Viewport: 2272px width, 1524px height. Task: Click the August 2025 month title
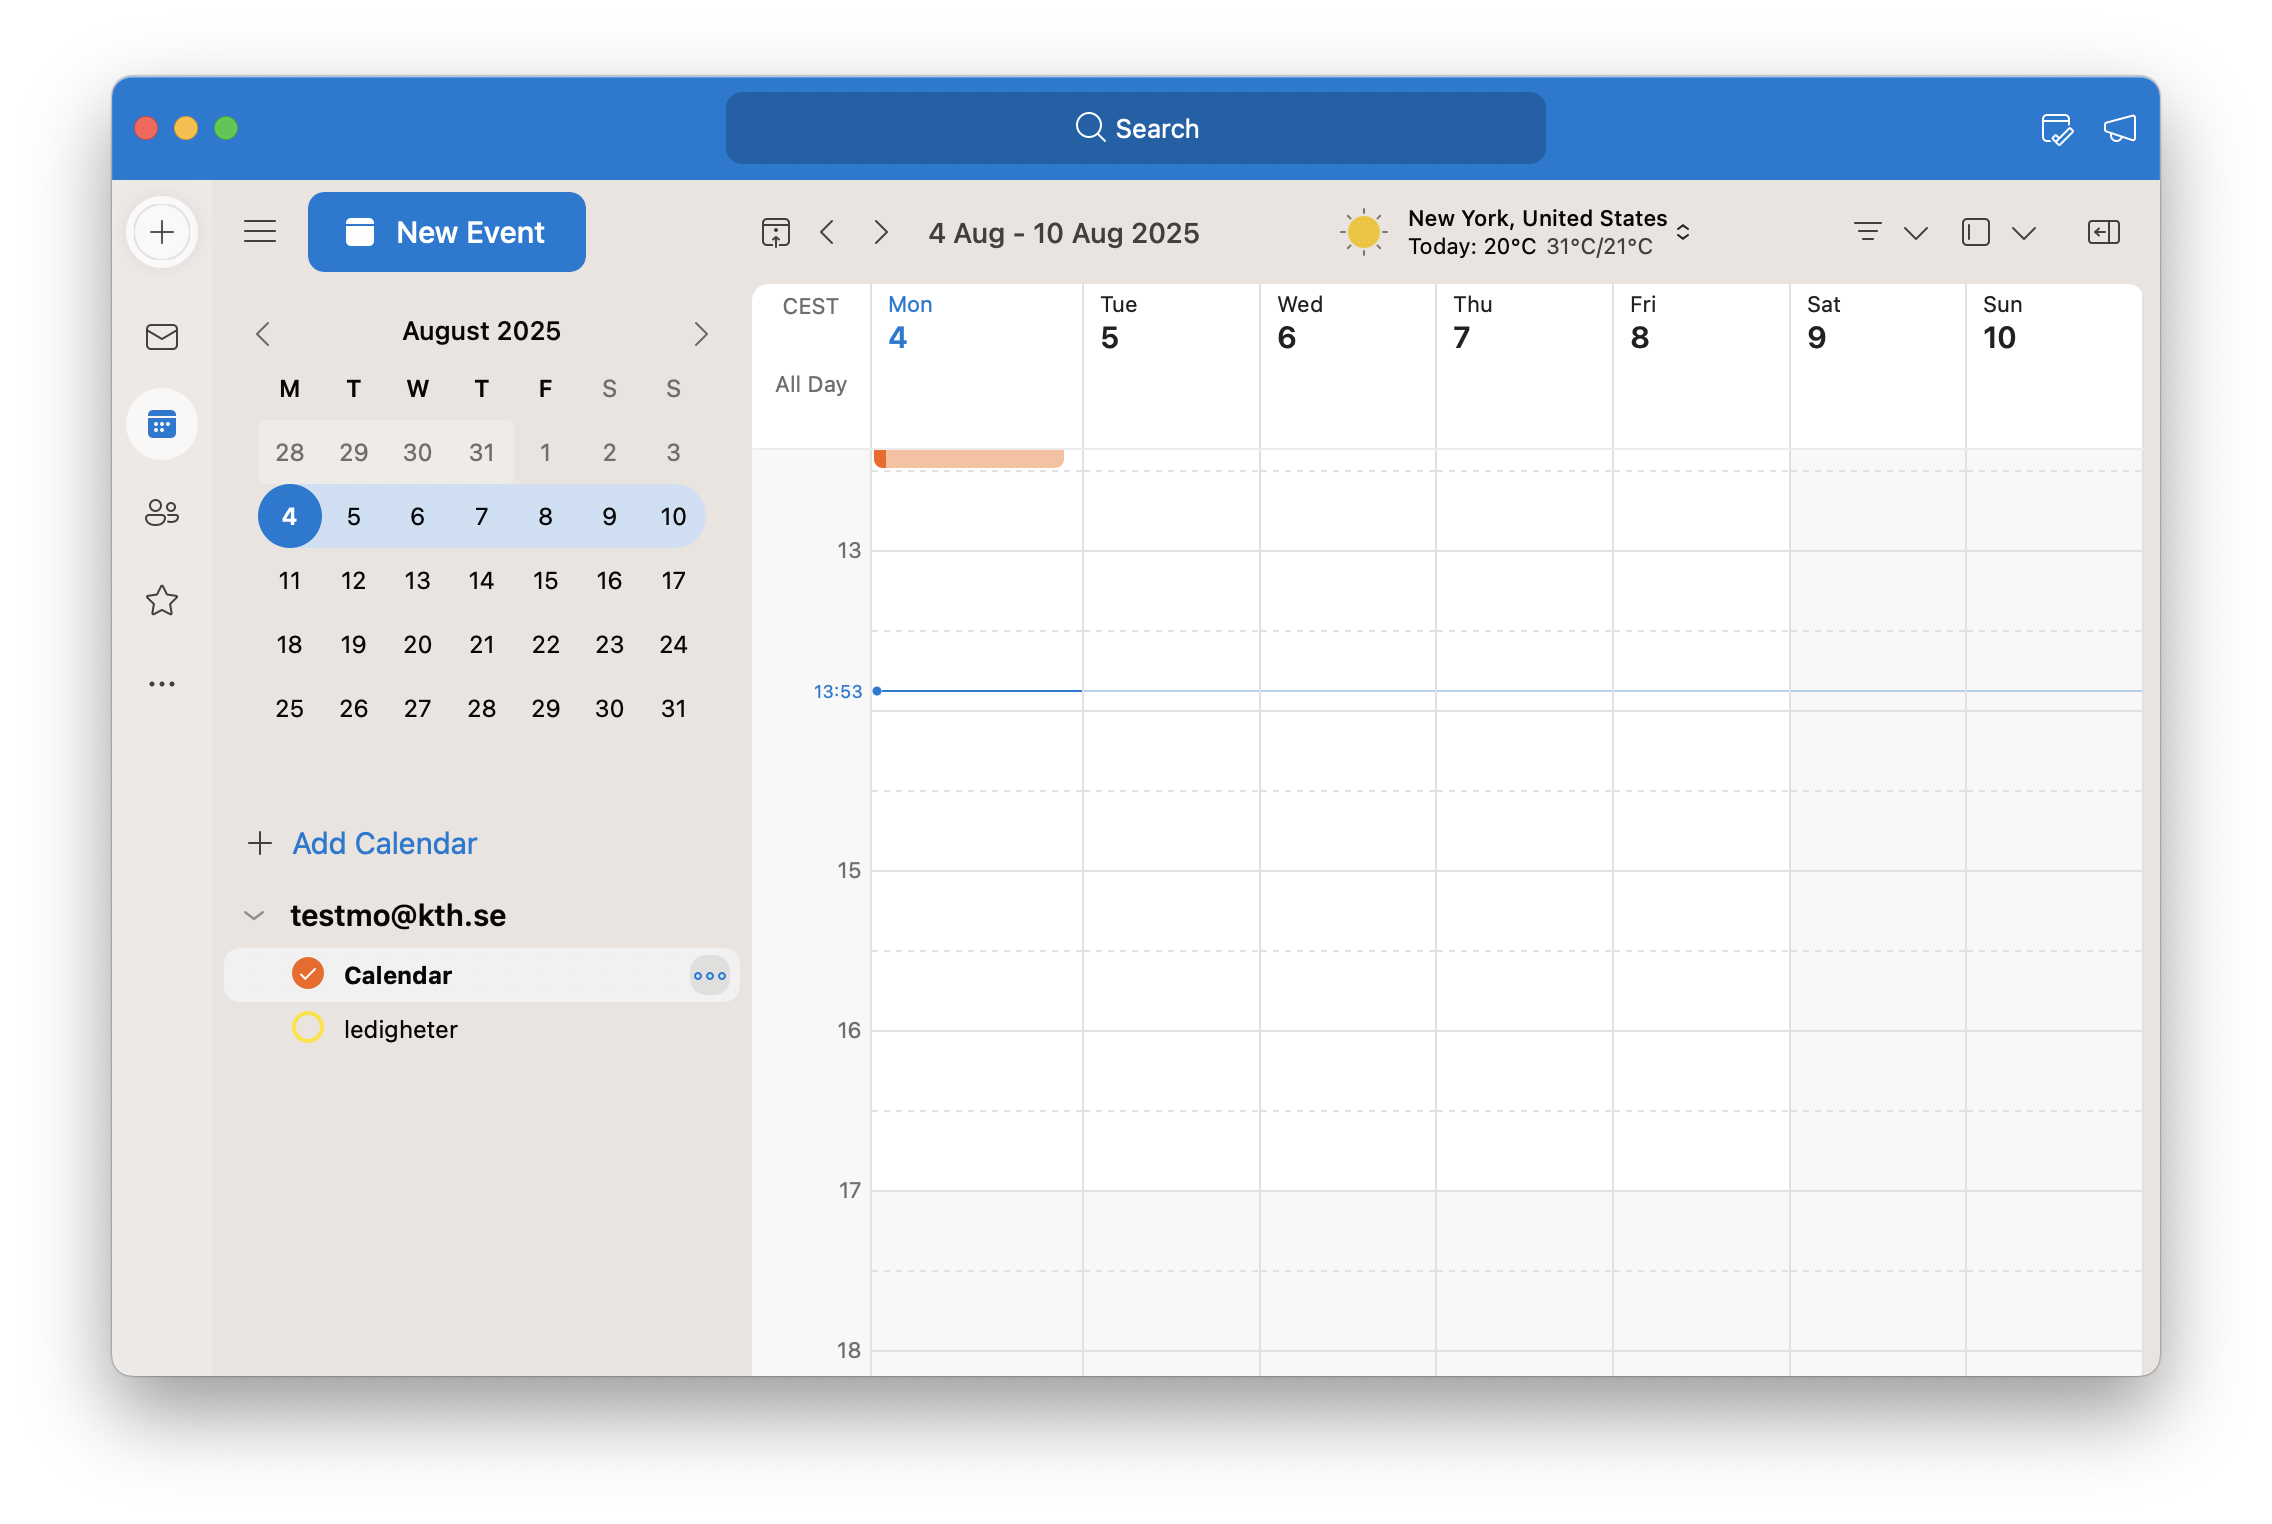(x=482, y=331)
